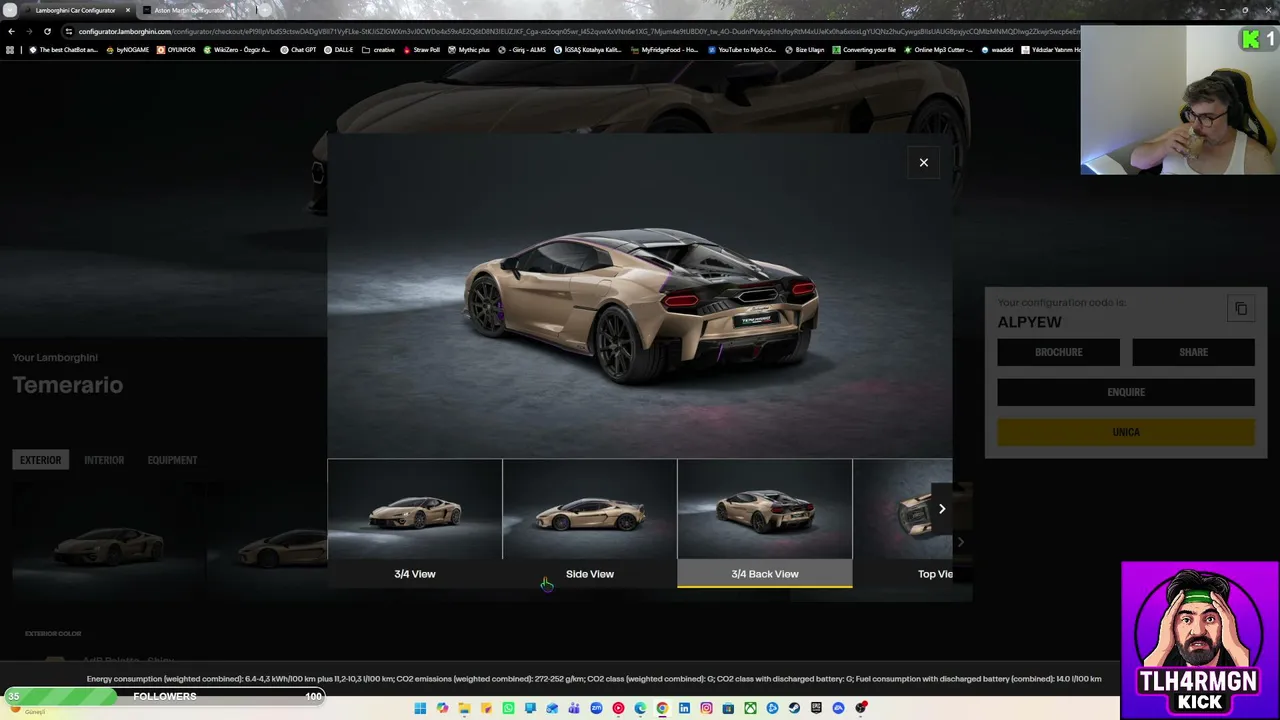Open the DALL-E bookmark
This screenshot has width=1280, height=720.
(339, 50)
